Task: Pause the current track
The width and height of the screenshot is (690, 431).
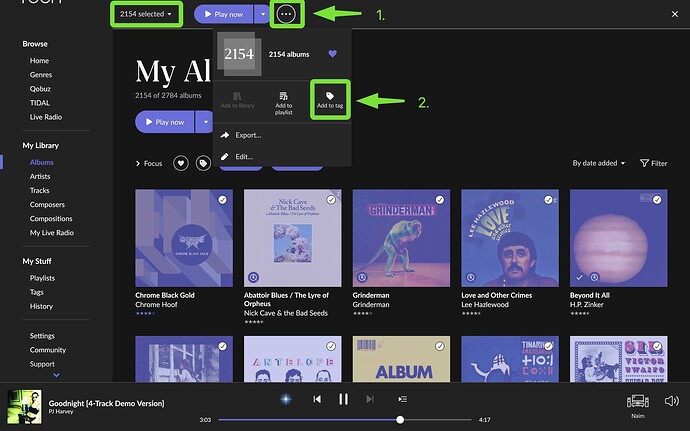Action: pos(343,399)
